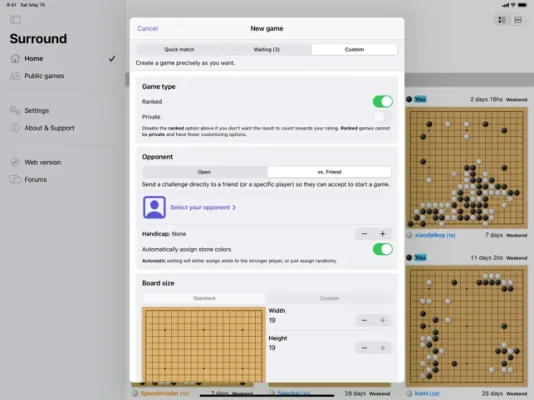Screen dimensions: 534x400
Task: Toggle Automatically assign stone colors
Action: point(382,249)
